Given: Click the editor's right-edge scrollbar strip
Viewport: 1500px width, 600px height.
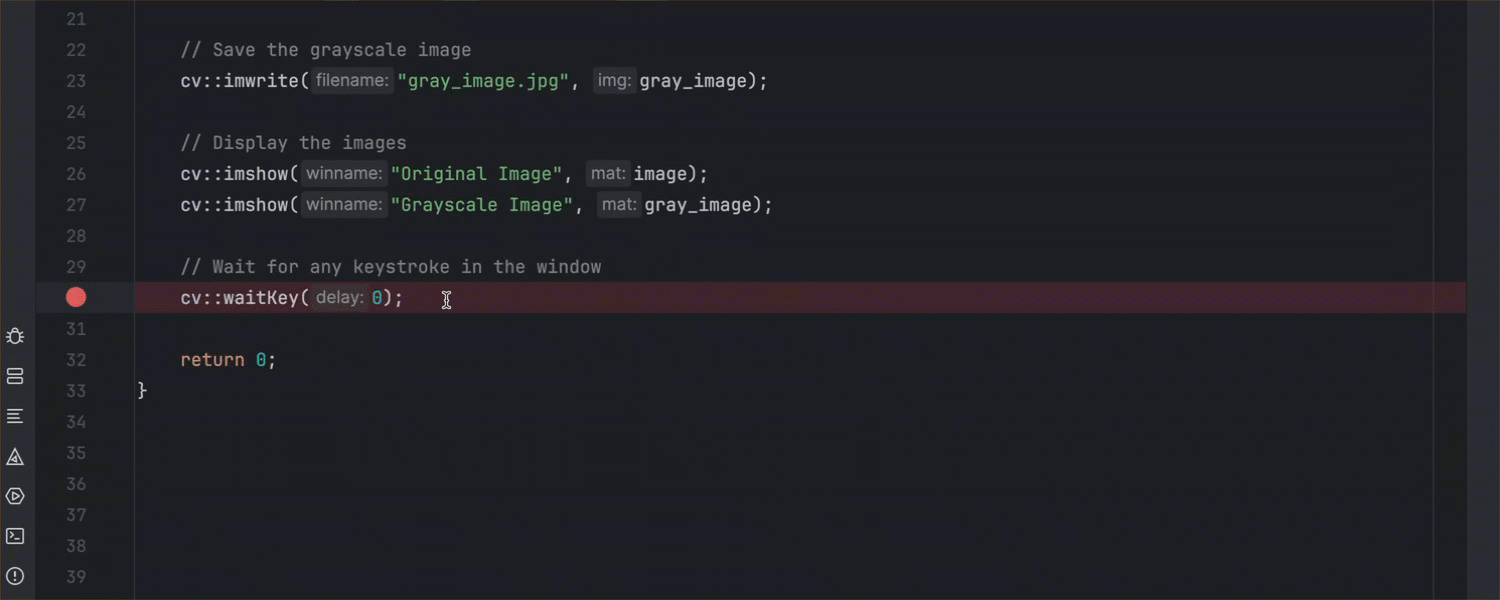Looking at the screenshot, I should (x=1481, y=300).
